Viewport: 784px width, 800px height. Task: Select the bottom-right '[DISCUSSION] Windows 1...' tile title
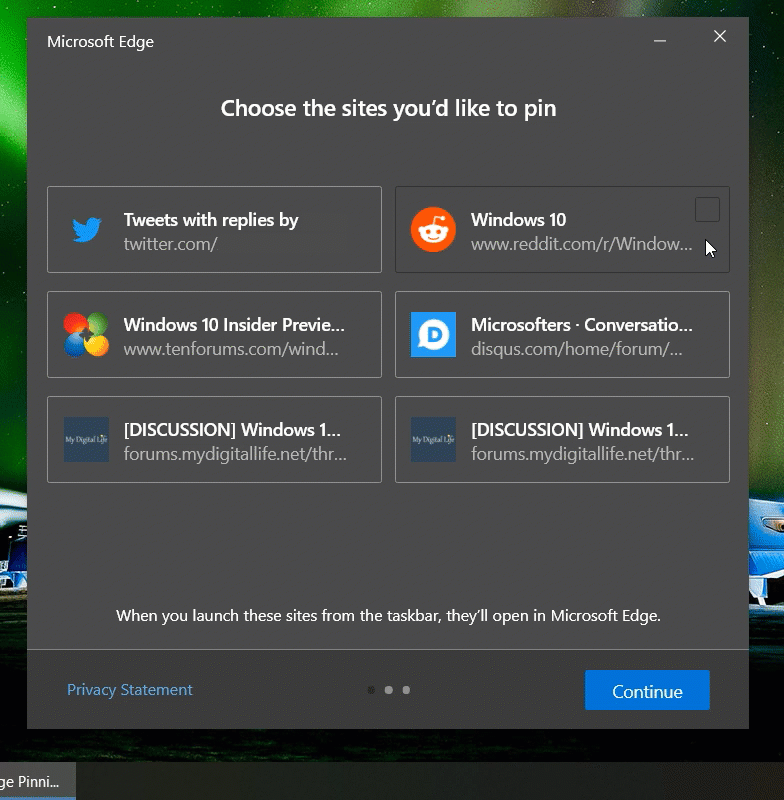pos(579,430)
